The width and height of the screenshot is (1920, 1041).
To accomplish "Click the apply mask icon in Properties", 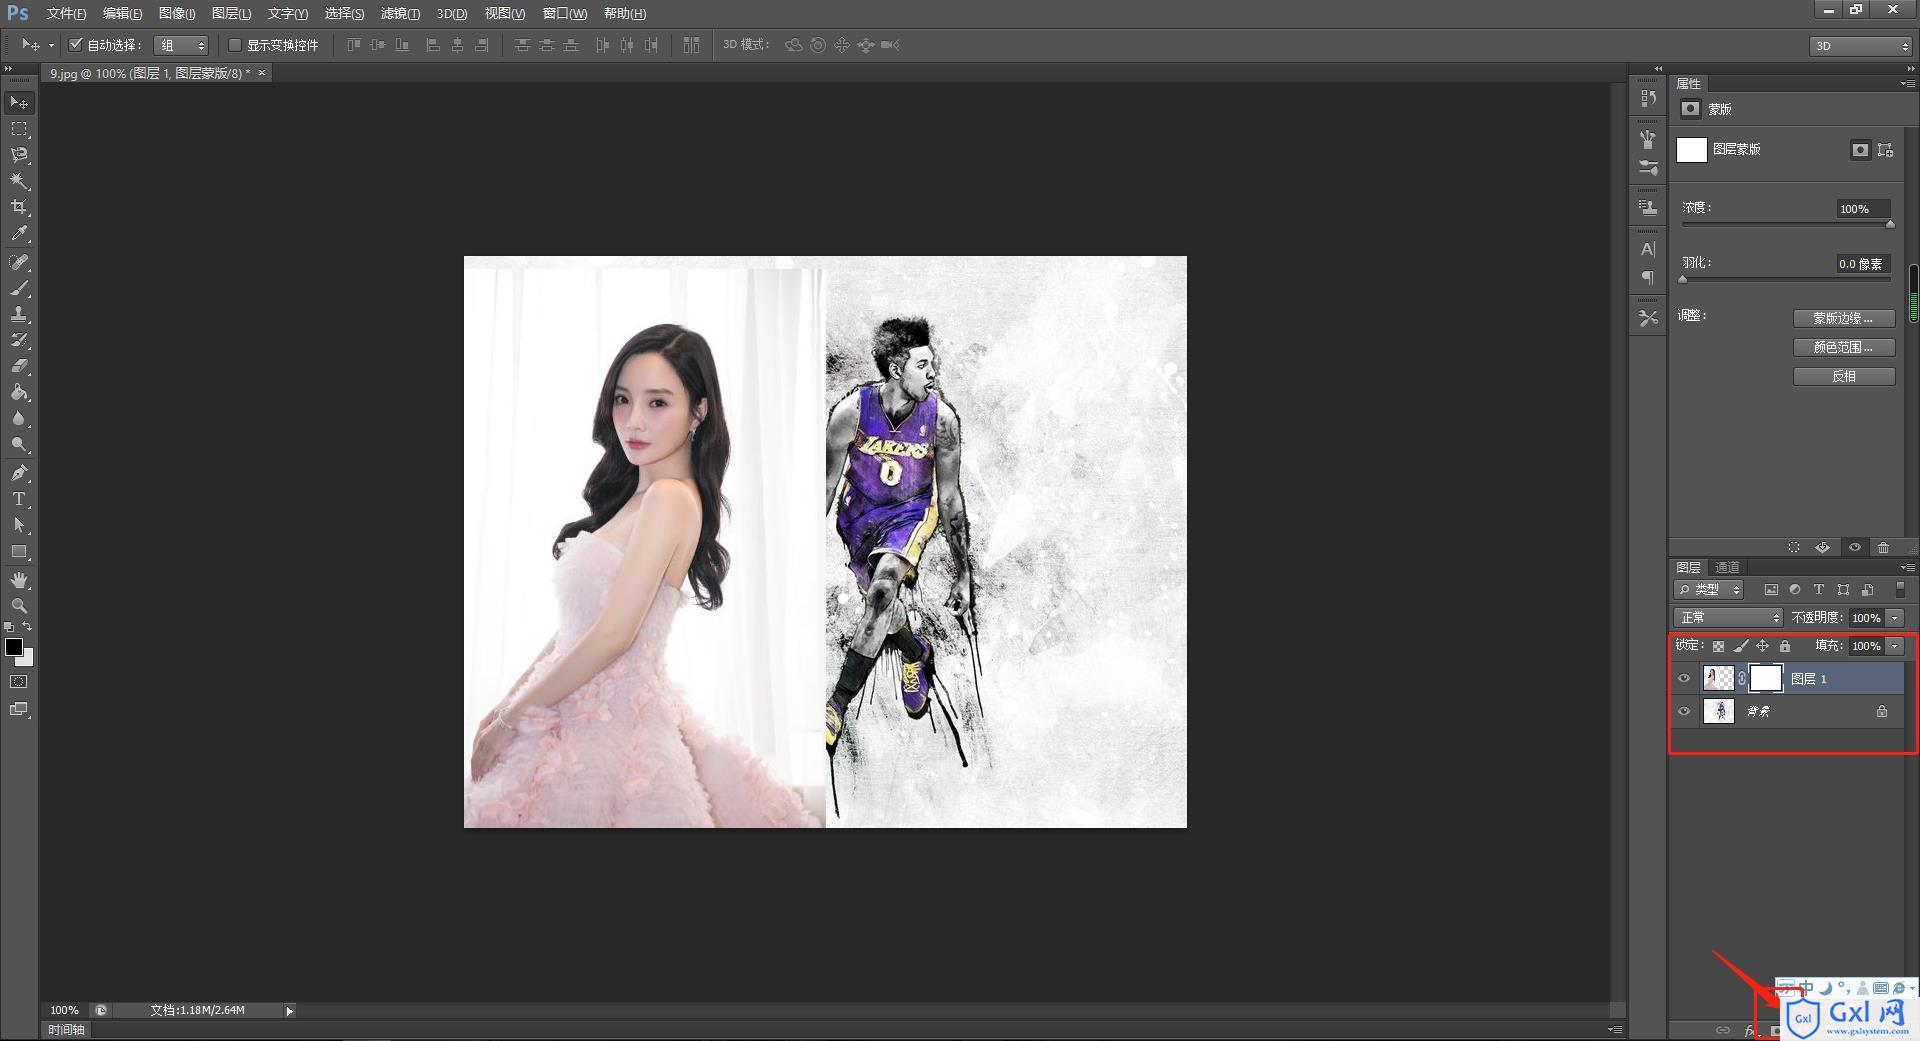I will click(1823, 547).
